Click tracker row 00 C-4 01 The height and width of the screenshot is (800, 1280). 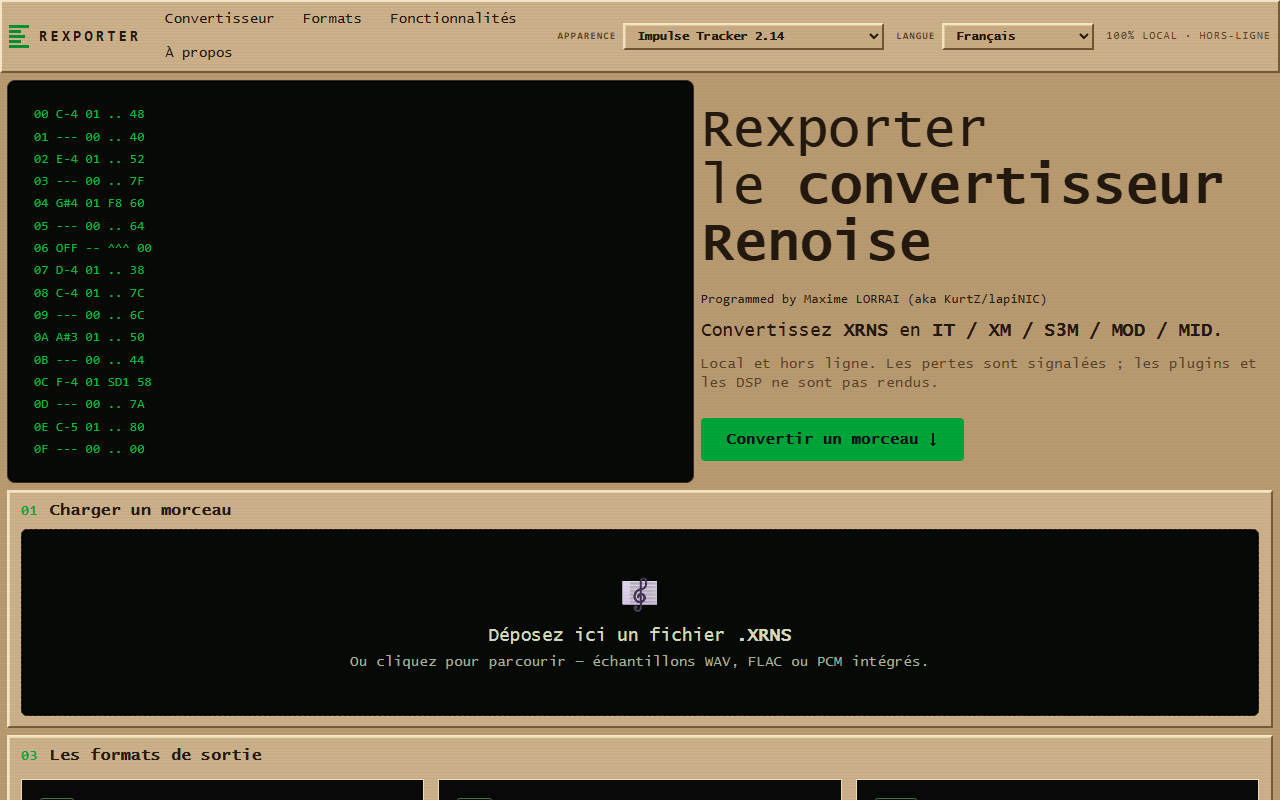tap(89, 114)
